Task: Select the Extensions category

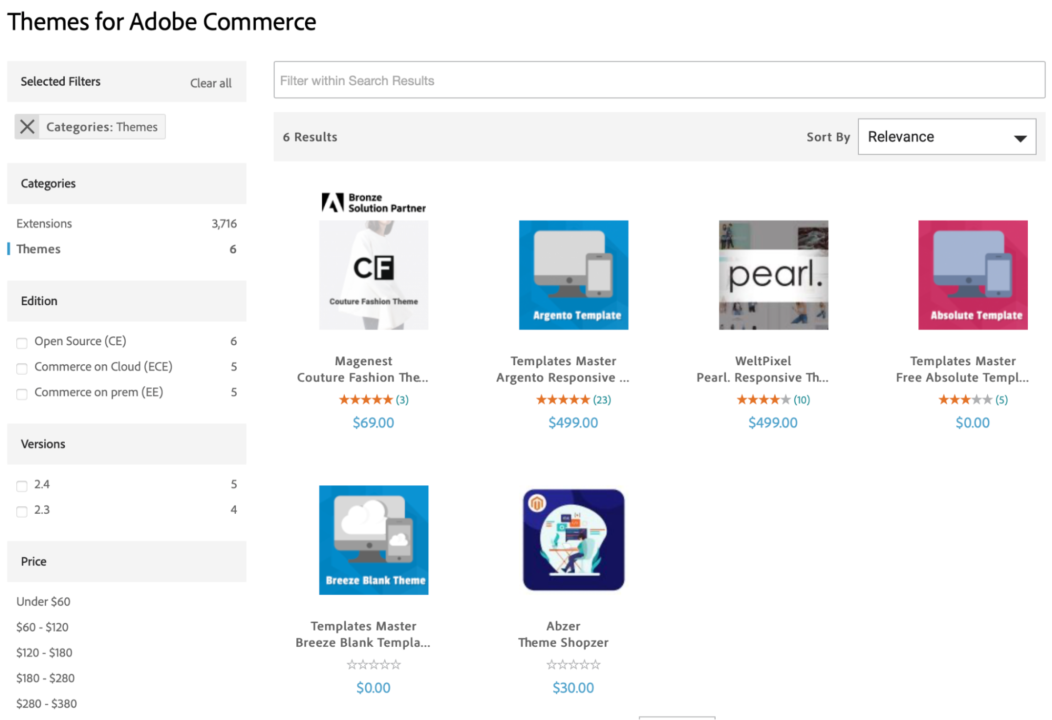Action: pyautogui.click(x=44, y=223)
